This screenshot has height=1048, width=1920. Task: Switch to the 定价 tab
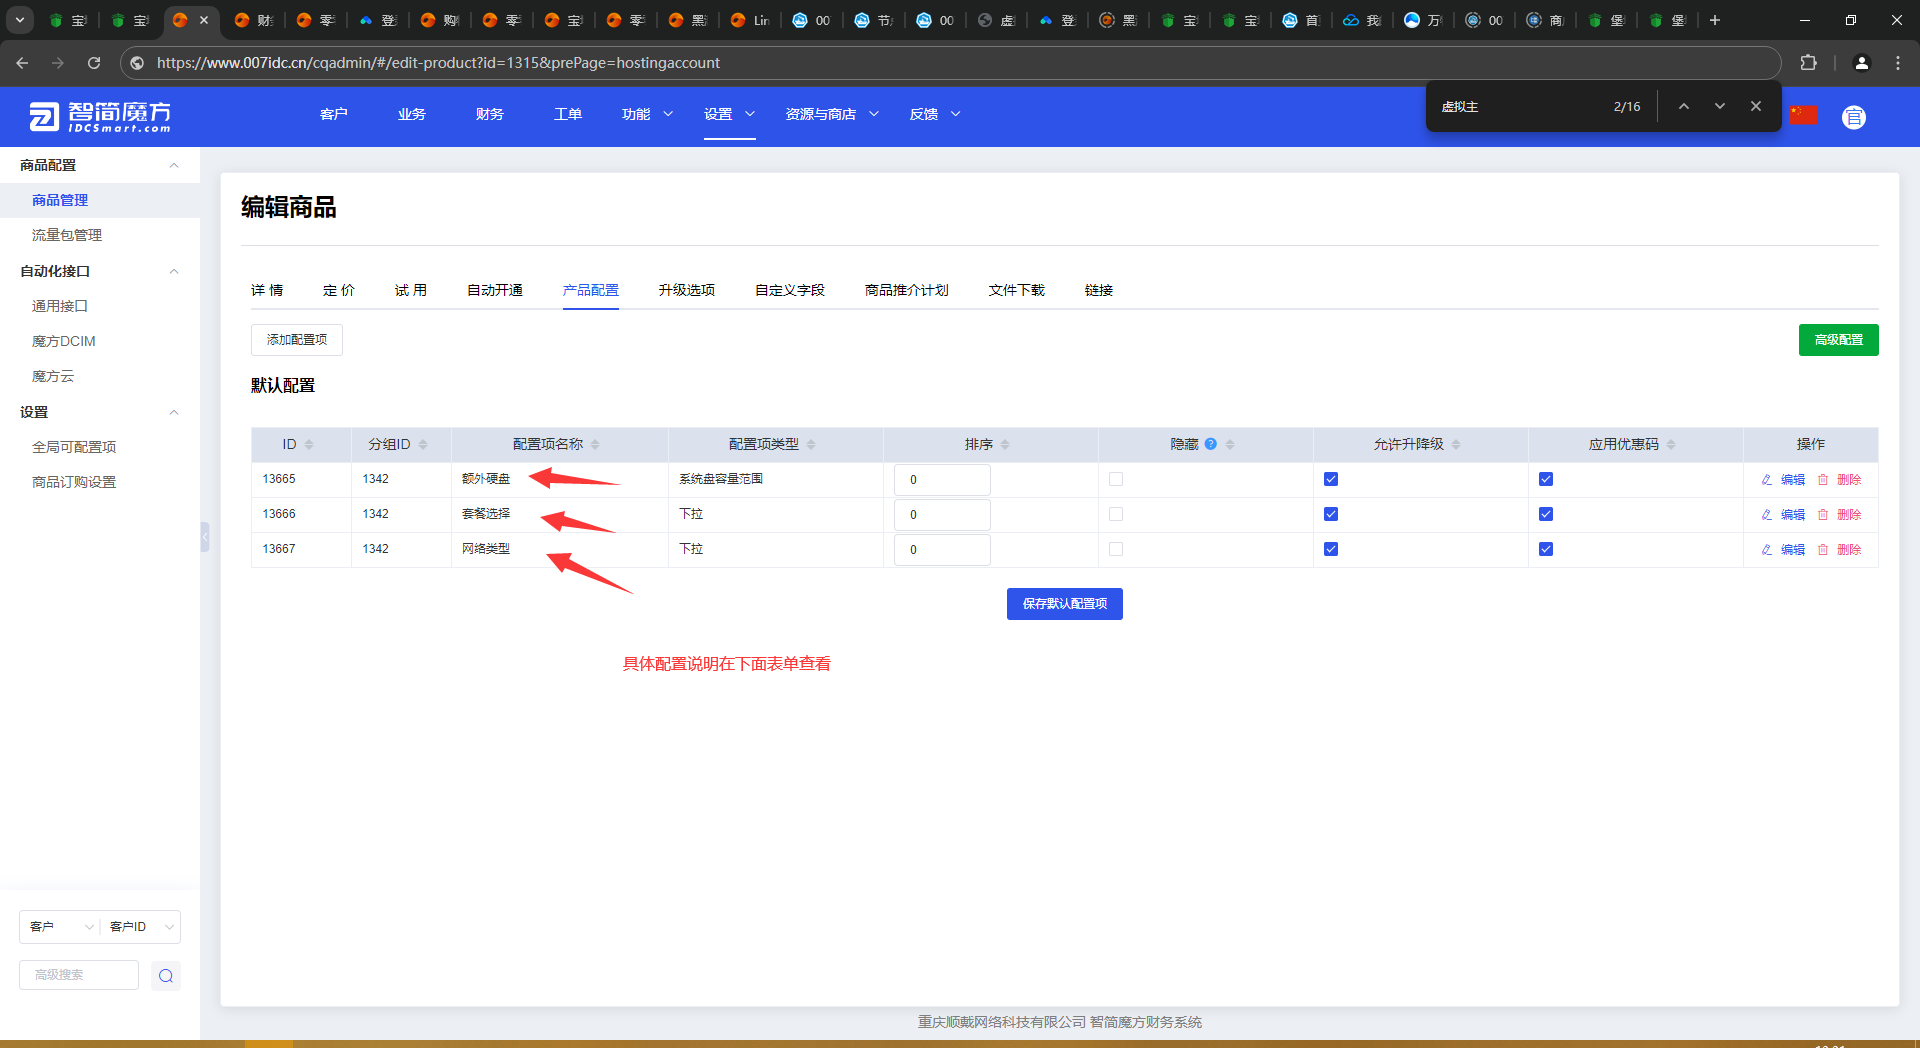click(x=339, y=290)
